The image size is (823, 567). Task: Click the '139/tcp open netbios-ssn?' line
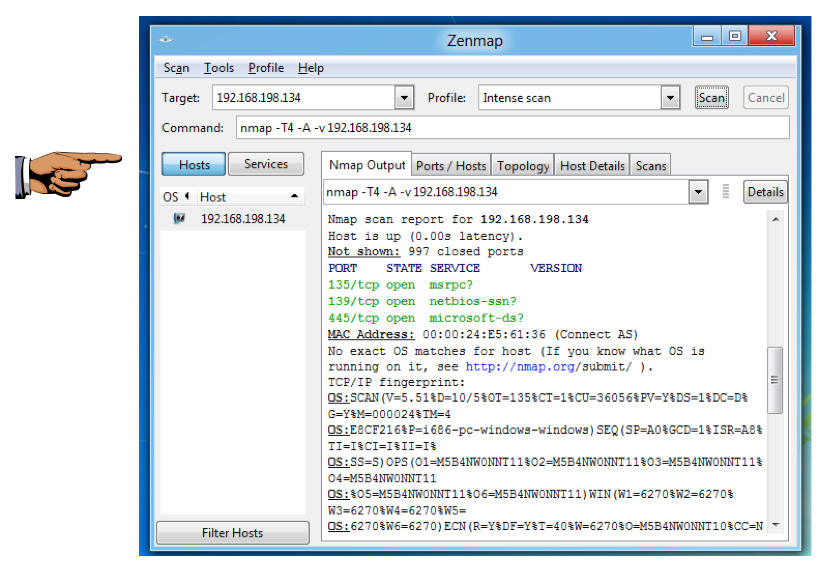[422, 301]
